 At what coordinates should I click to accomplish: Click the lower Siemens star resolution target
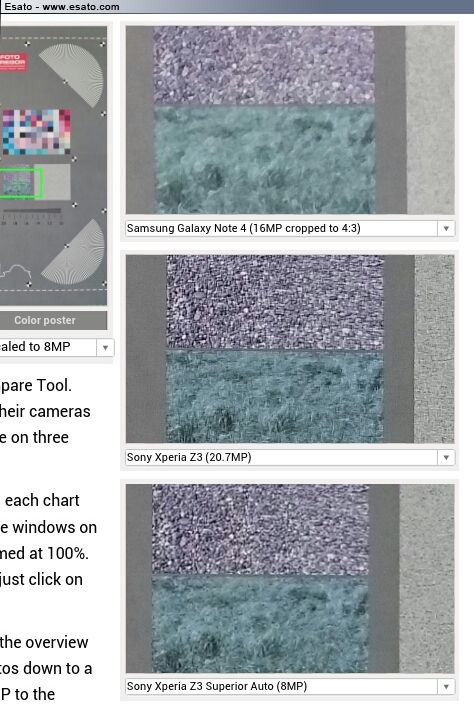[x=73, y=252]
